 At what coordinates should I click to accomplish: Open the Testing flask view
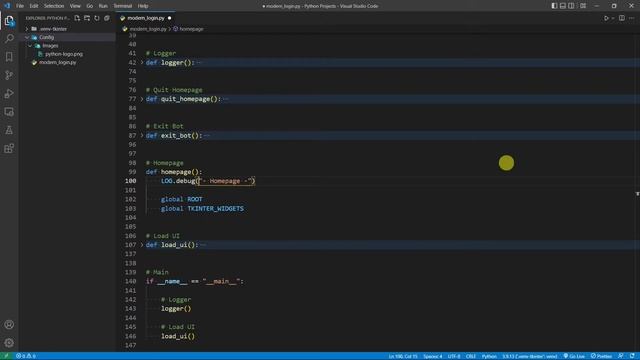9,130
